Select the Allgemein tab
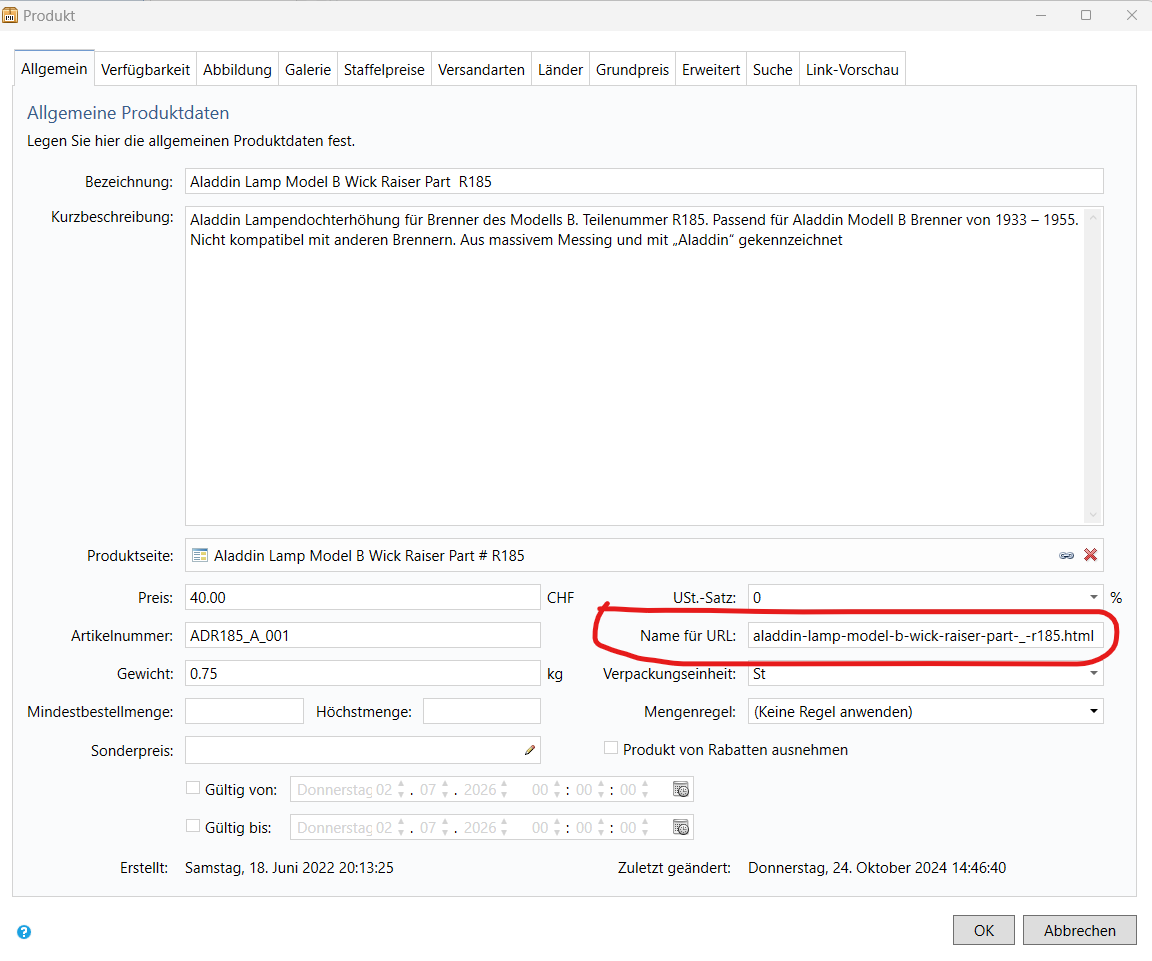 54,69
